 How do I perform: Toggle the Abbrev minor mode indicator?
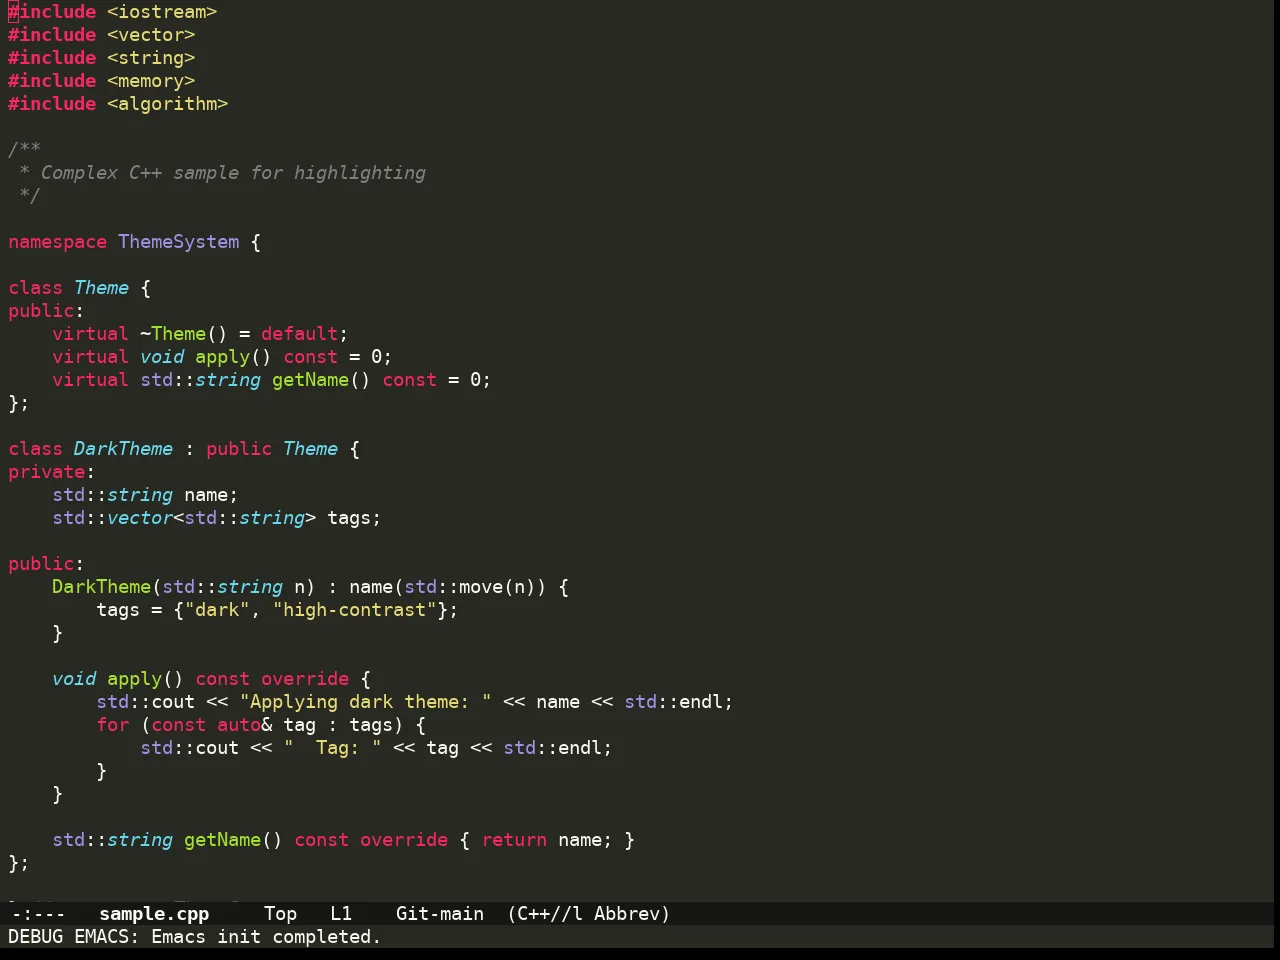click(x=627, y=914)
